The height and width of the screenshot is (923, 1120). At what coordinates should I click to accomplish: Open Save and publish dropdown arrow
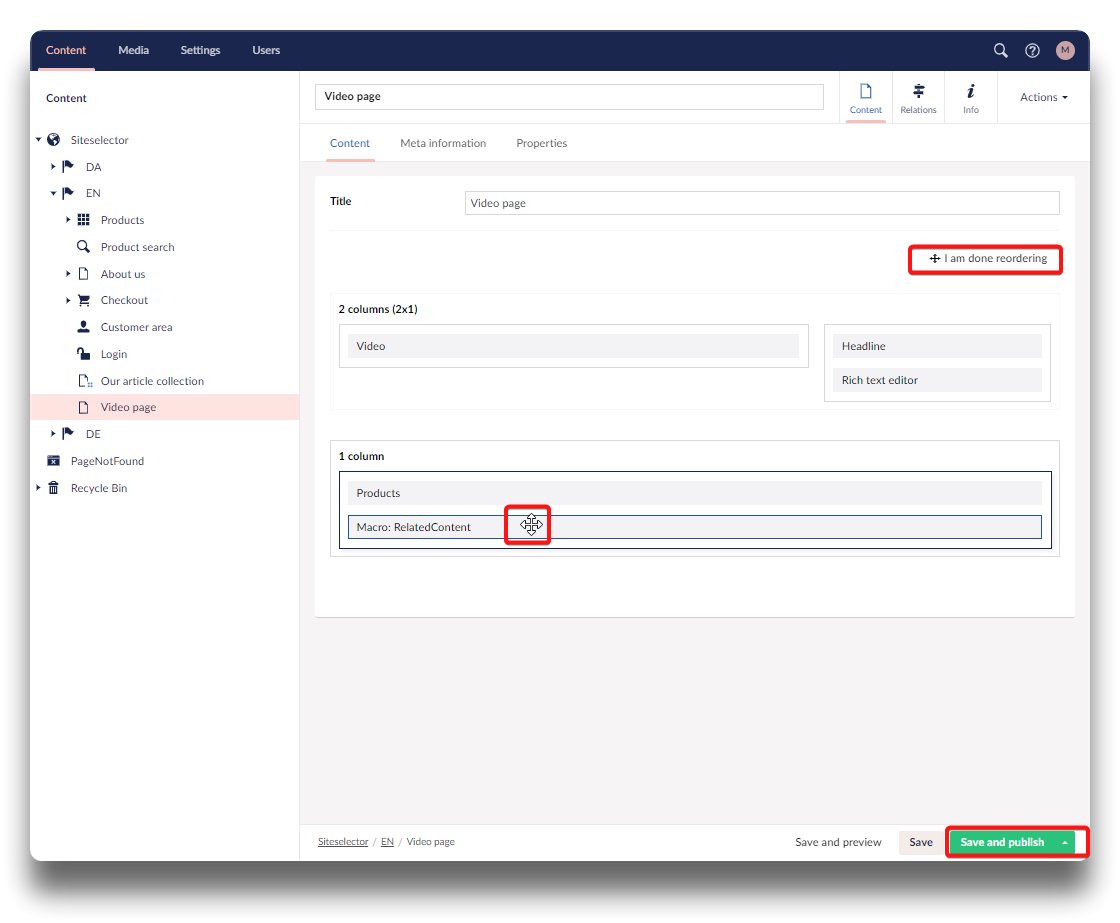click(x=1065, y=842)
